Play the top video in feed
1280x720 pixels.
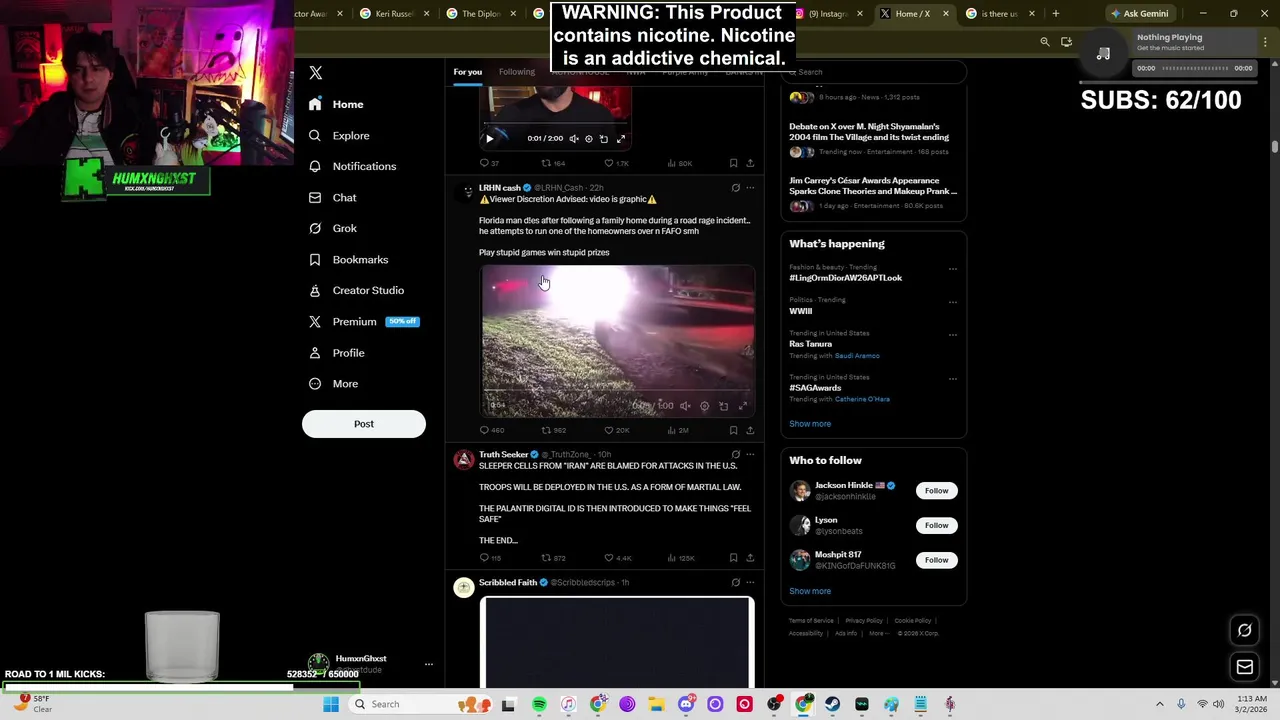click(489, 139)
